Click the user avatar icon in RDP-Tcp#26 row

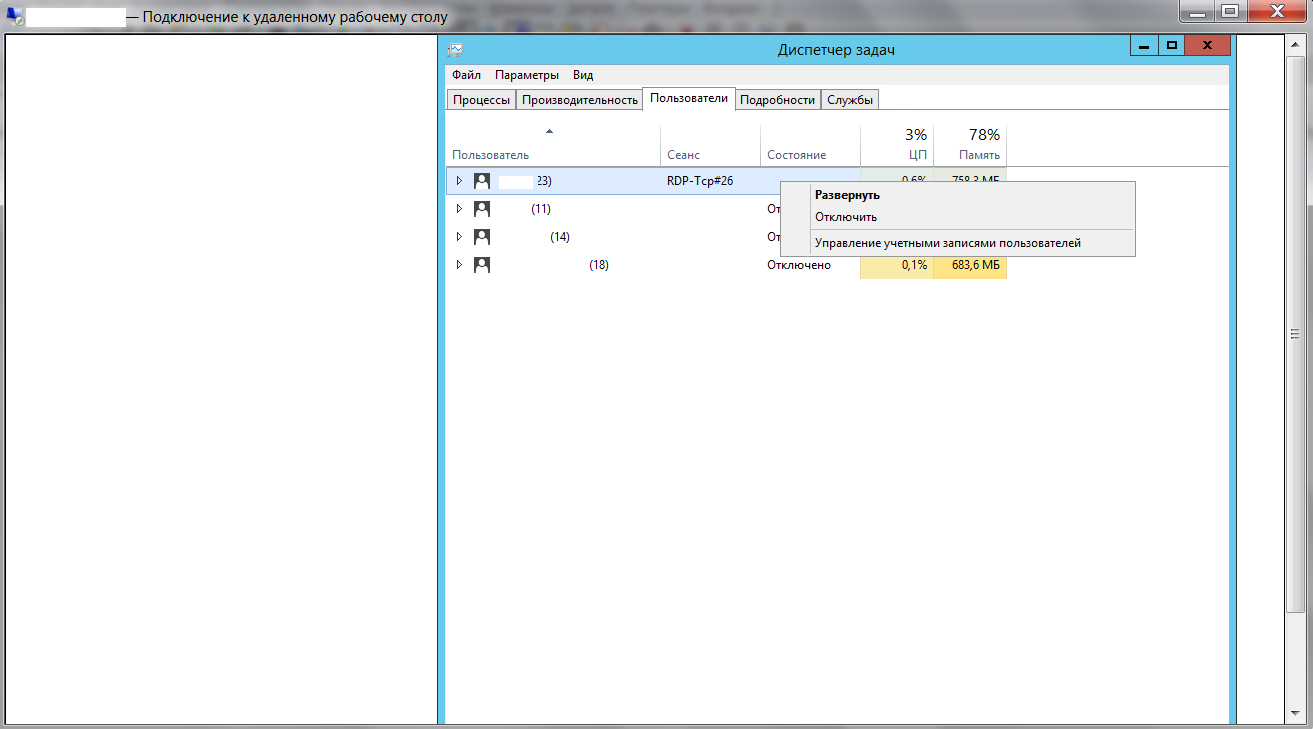point(482,181)
